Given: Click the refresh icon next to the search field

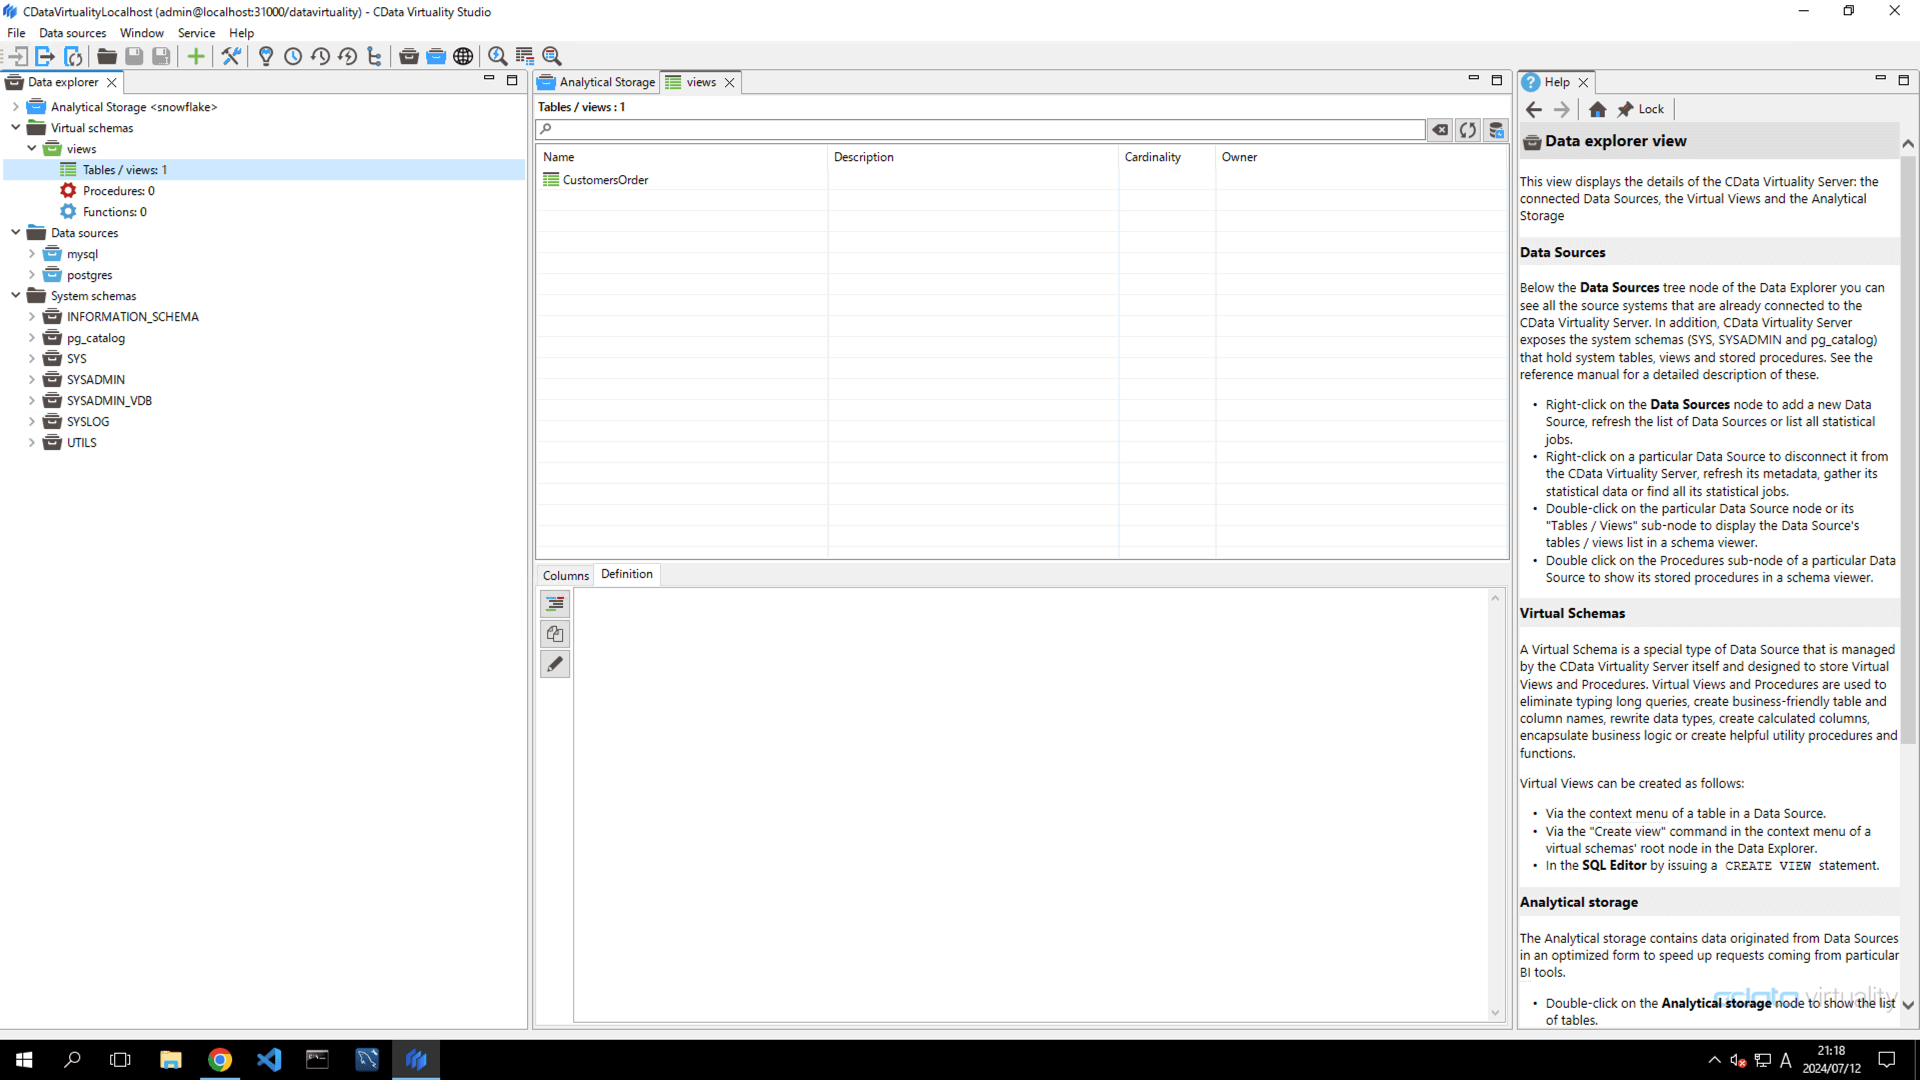Looking at the screenshot, I should [x=1467, y=129].
